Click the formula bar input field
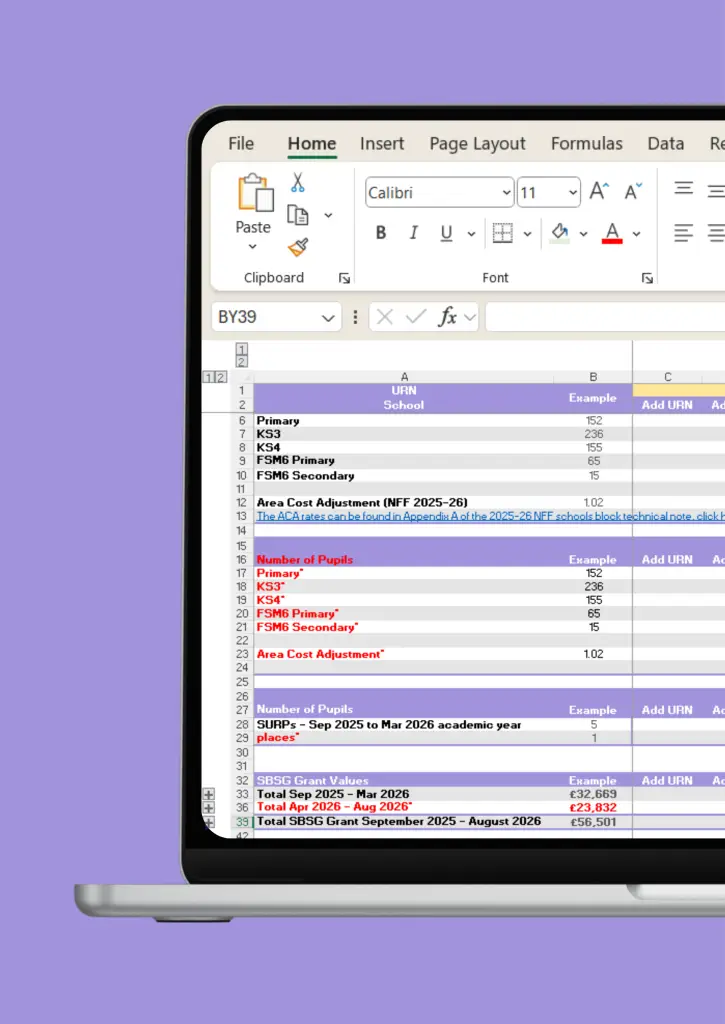 pyautogui.click(x=605, y=317)
